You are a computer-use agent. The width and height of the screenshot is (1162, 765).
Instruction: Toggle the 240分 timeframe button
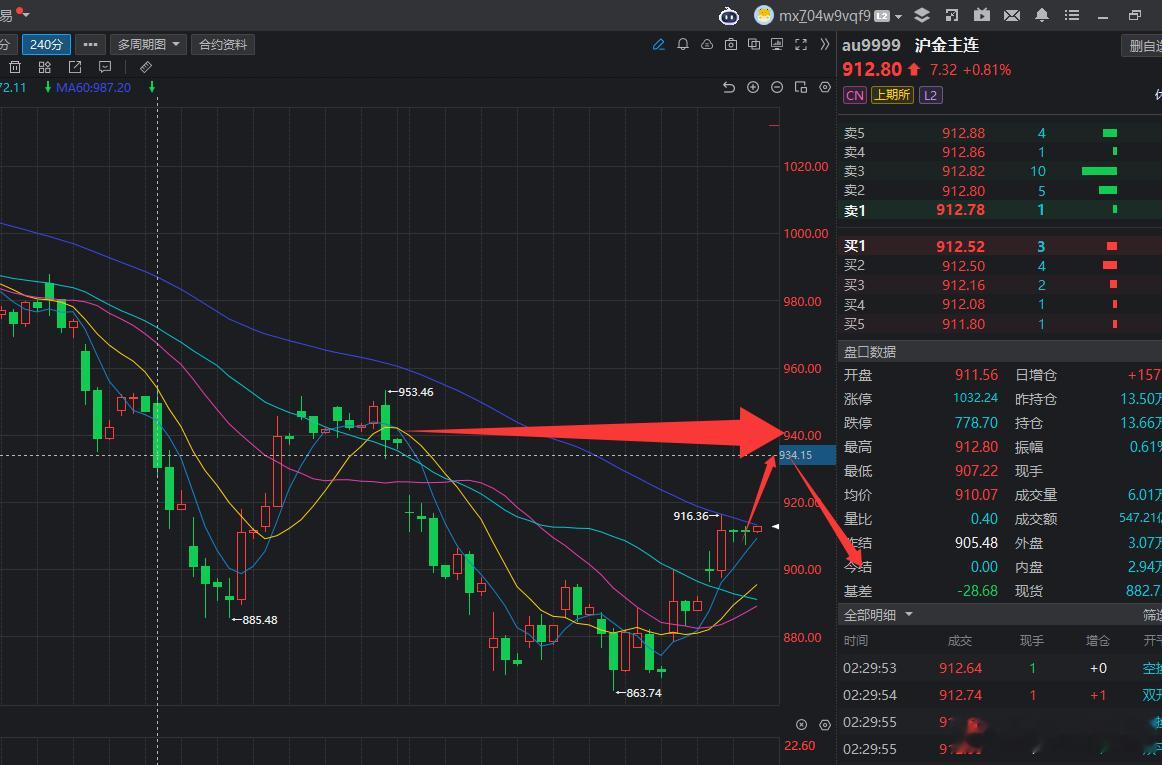(46, 44)
